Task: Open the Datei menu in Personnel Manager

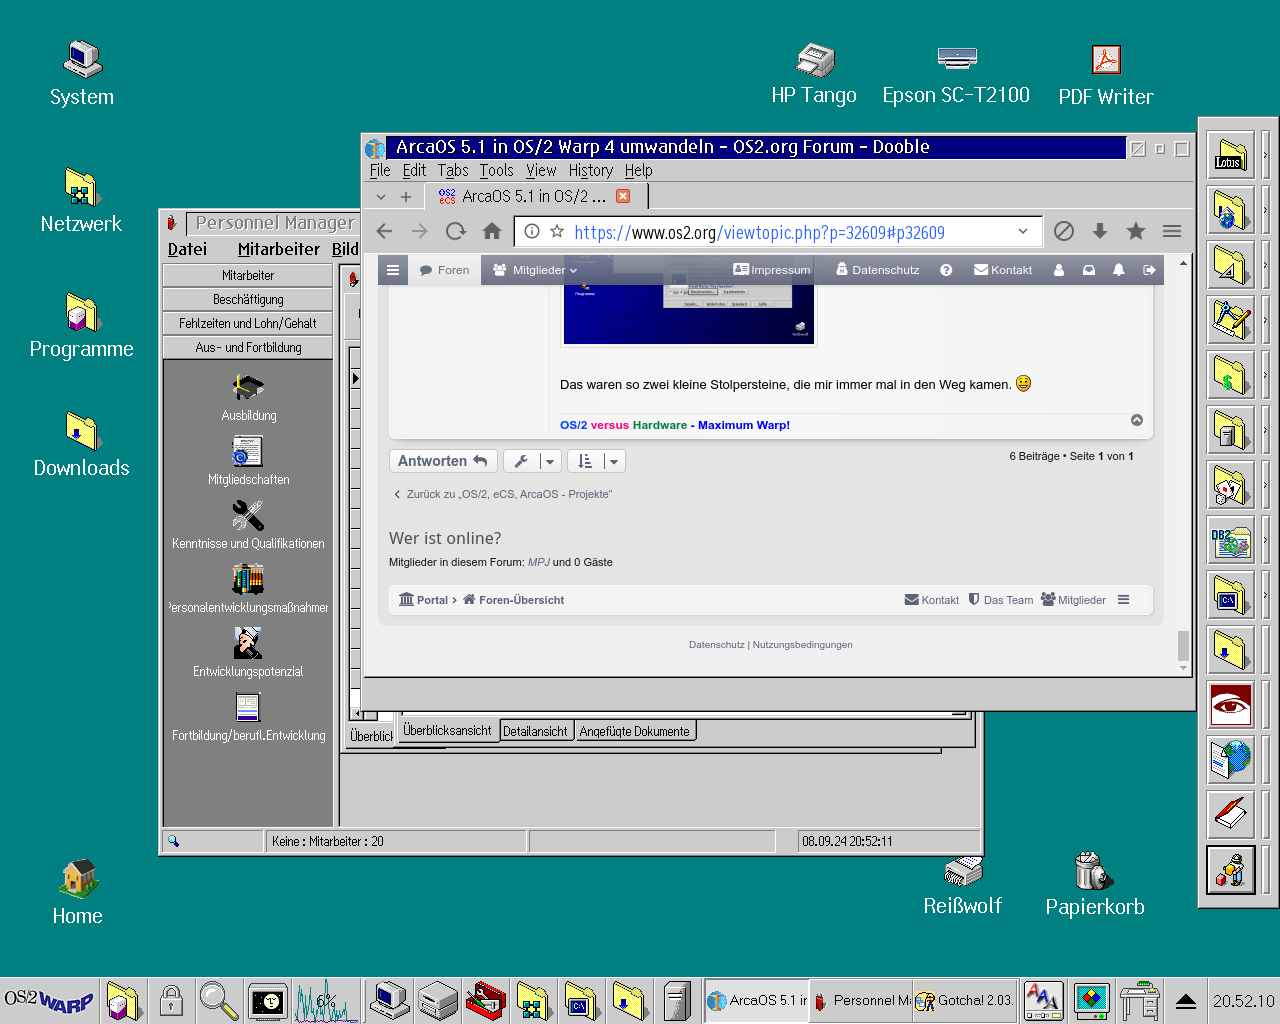Action: click(x=187, y=249)
